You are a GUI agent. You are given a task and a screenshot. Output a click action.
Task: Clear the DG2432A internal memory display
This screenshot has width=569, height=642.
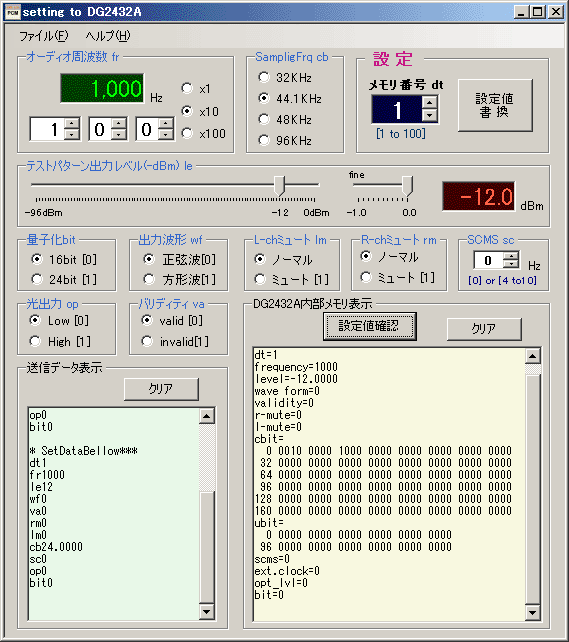(x=484, y=329)
